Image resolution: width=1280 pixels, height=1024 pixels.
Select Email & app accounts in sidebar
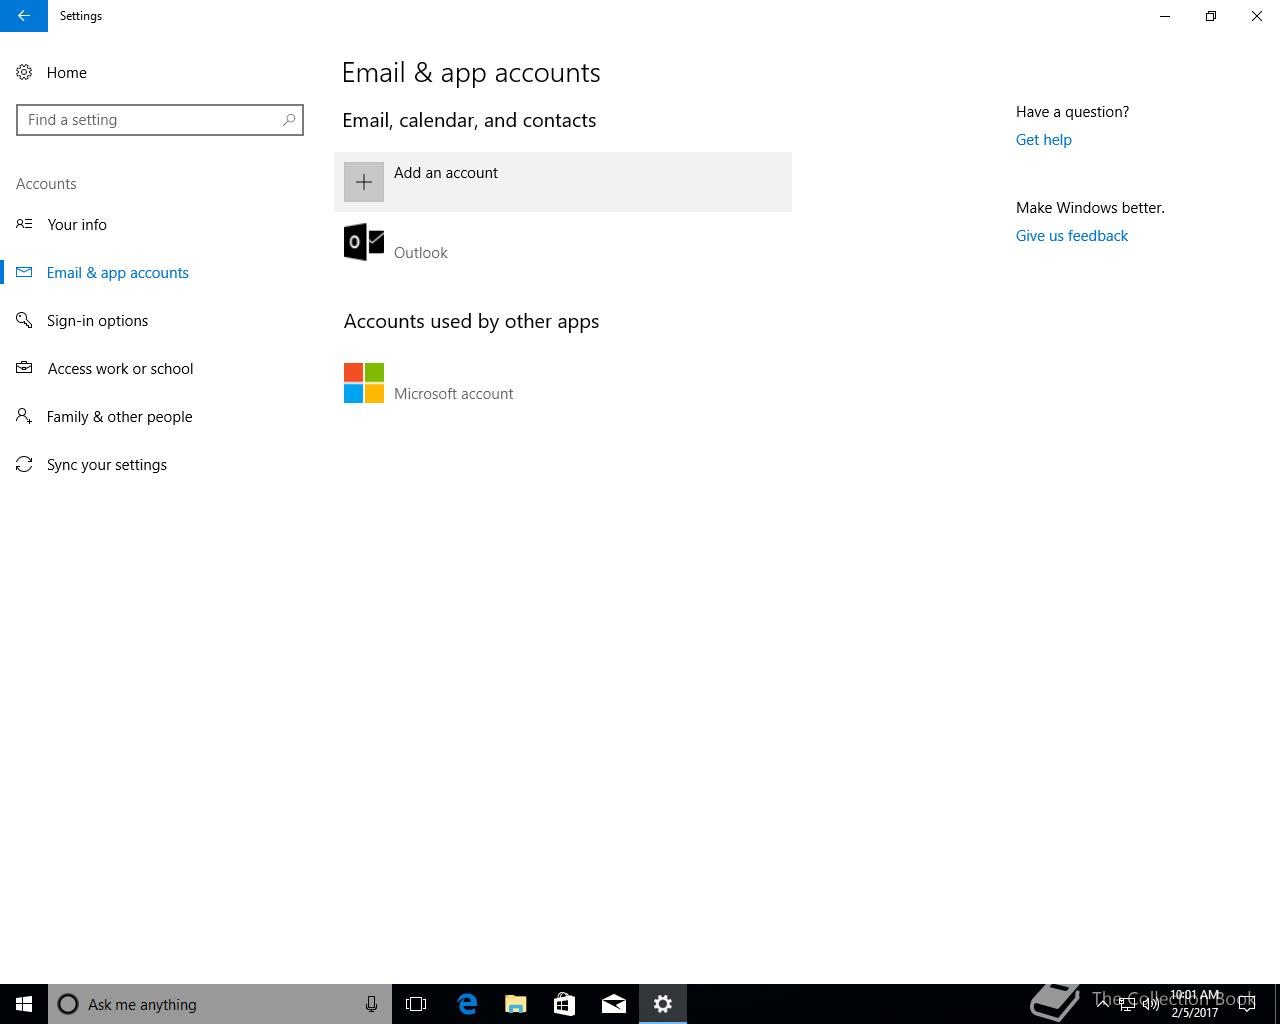coord(118,272)
